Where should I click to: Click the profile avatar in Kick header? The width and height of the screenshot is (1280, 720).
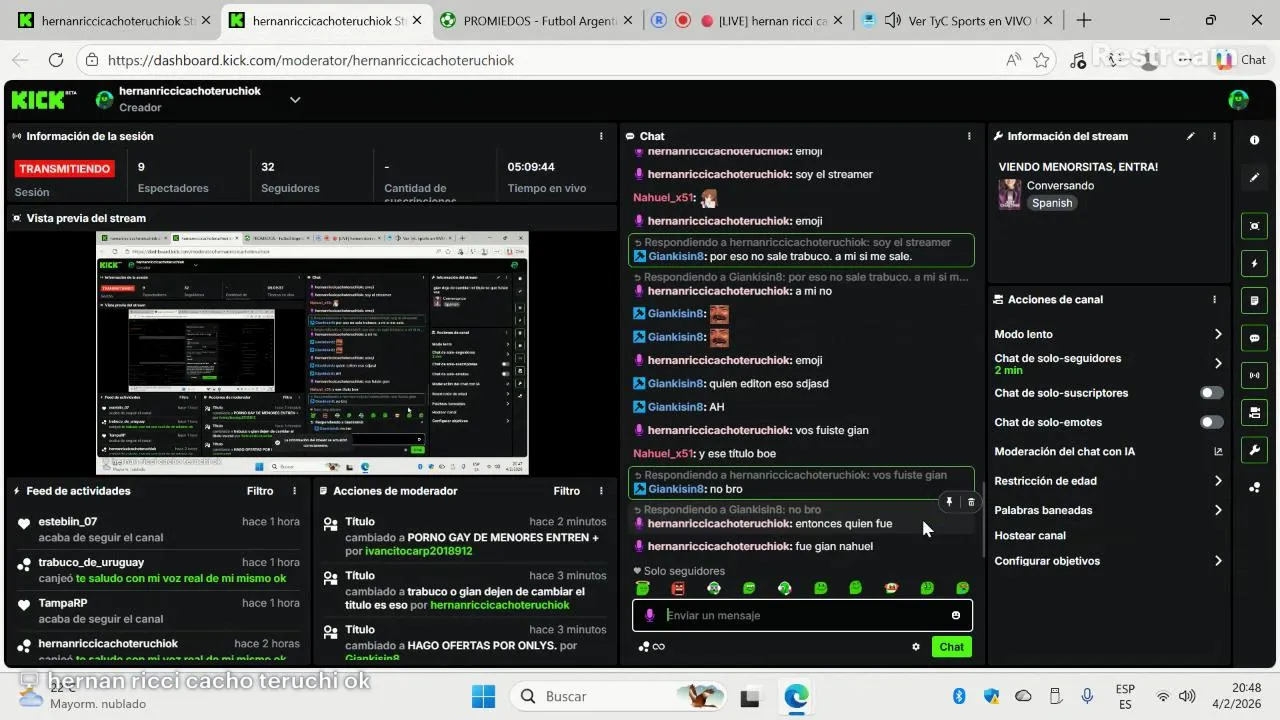(x=1238, y=99)
